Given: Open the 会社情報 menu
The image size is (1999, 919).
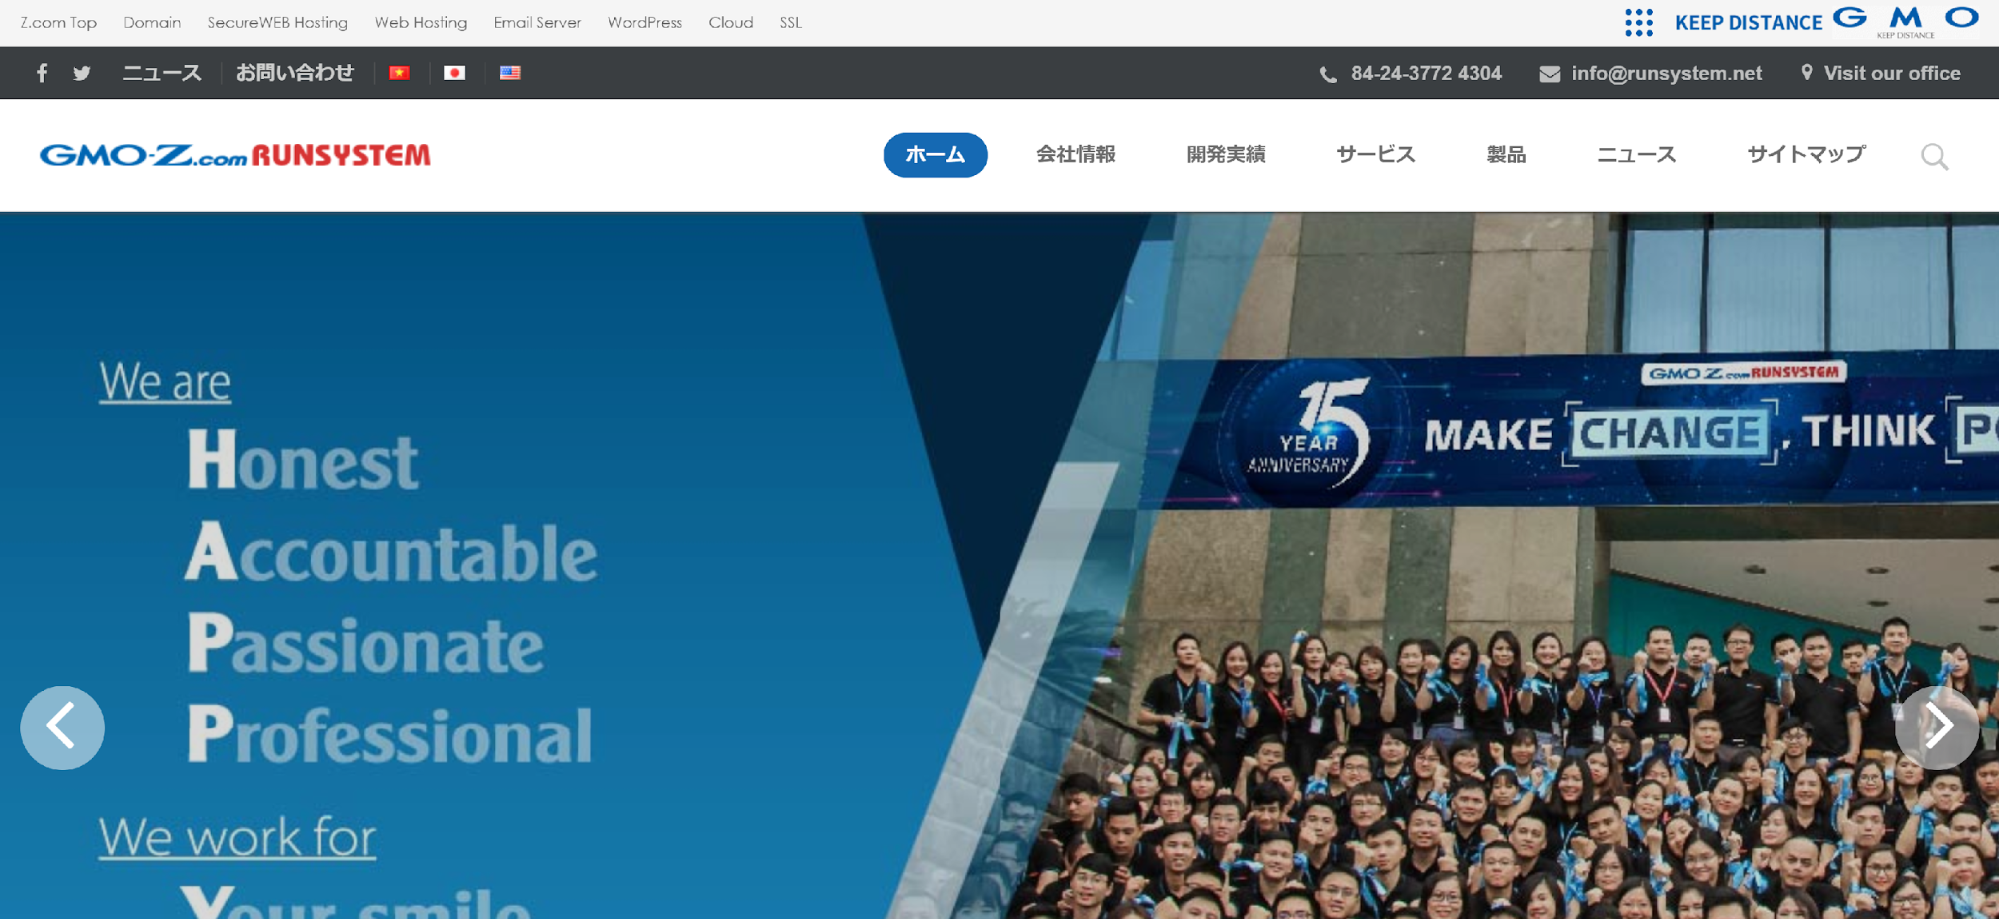Looking at the screenshot, I should click(x=1076, y=154).
